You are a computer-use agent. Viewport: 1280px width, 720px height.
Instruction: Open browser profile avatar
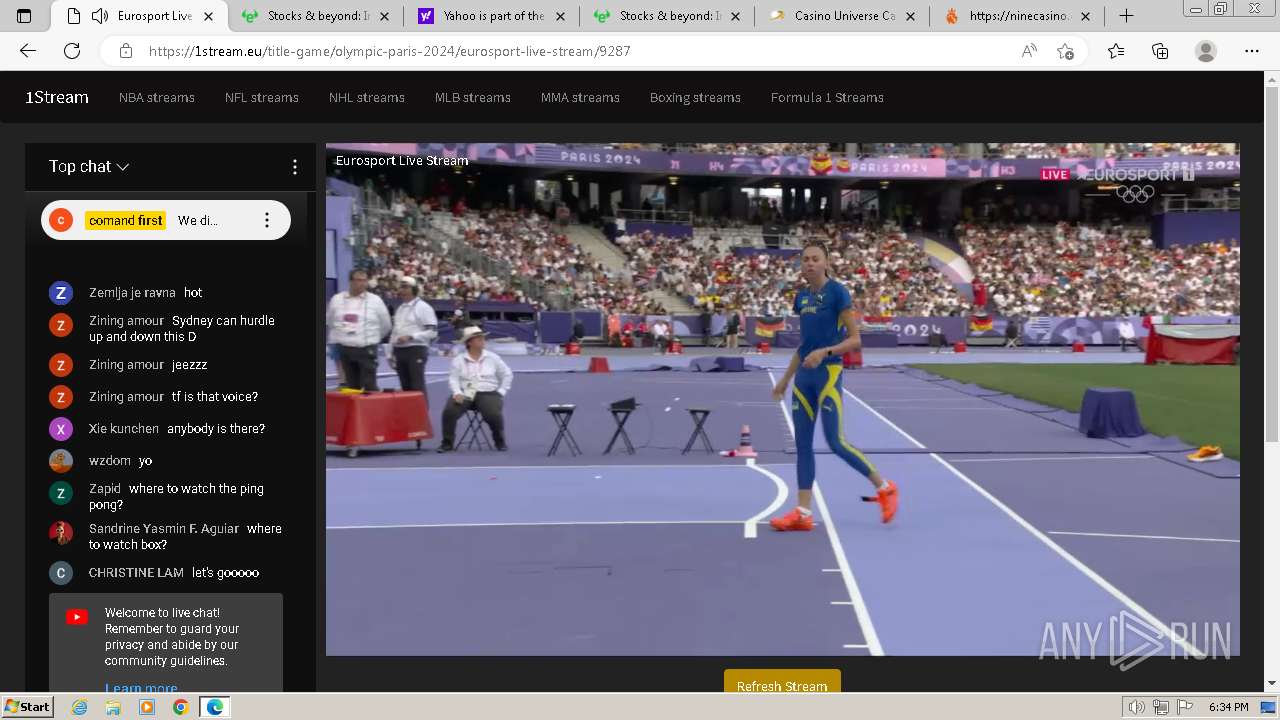(1206, 51)
